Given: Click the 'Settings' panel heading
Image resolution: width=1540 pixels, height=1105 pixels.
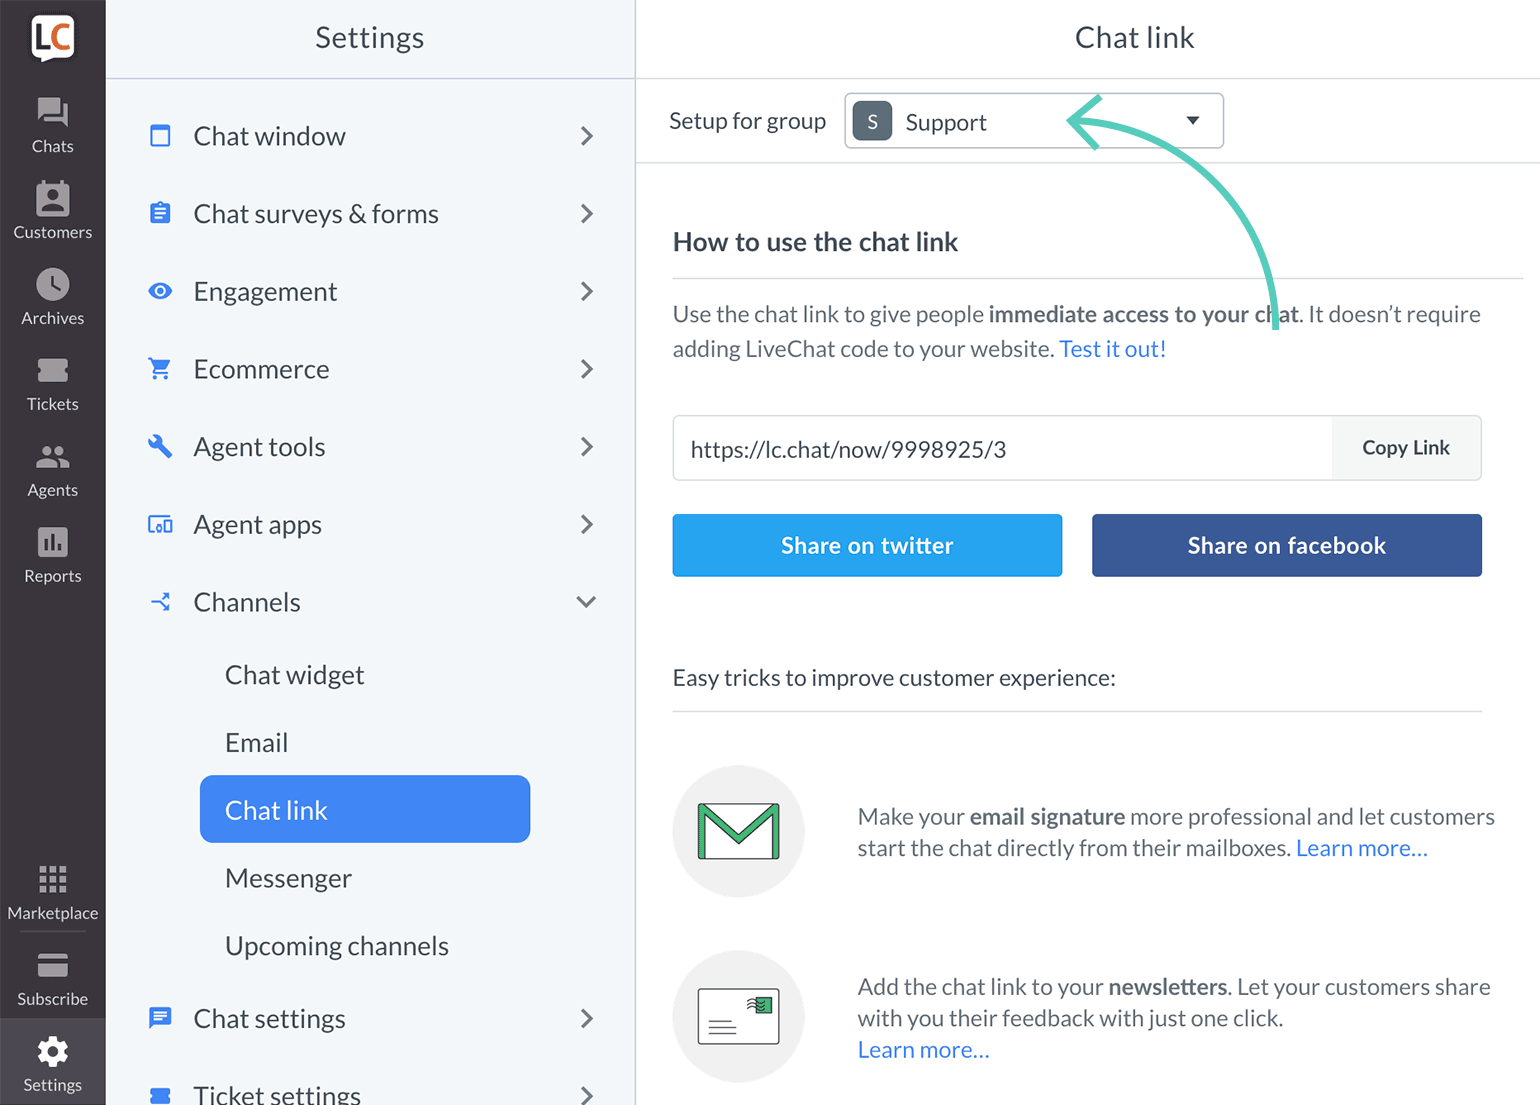Looking at the screenshot, I should (x=369, y=38).
